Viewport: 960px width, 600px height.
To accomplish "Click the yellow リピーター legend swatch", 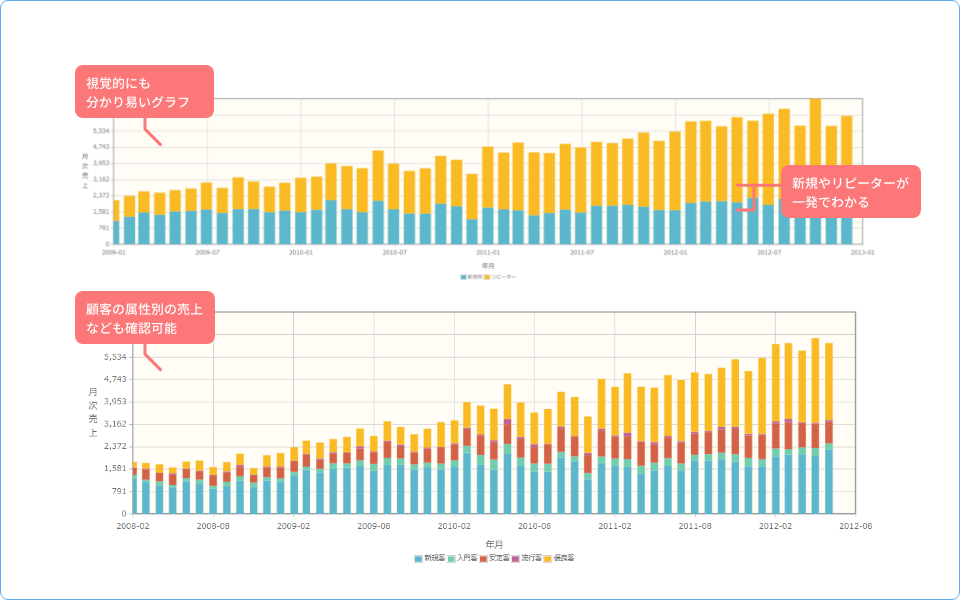I will [487, 277].
